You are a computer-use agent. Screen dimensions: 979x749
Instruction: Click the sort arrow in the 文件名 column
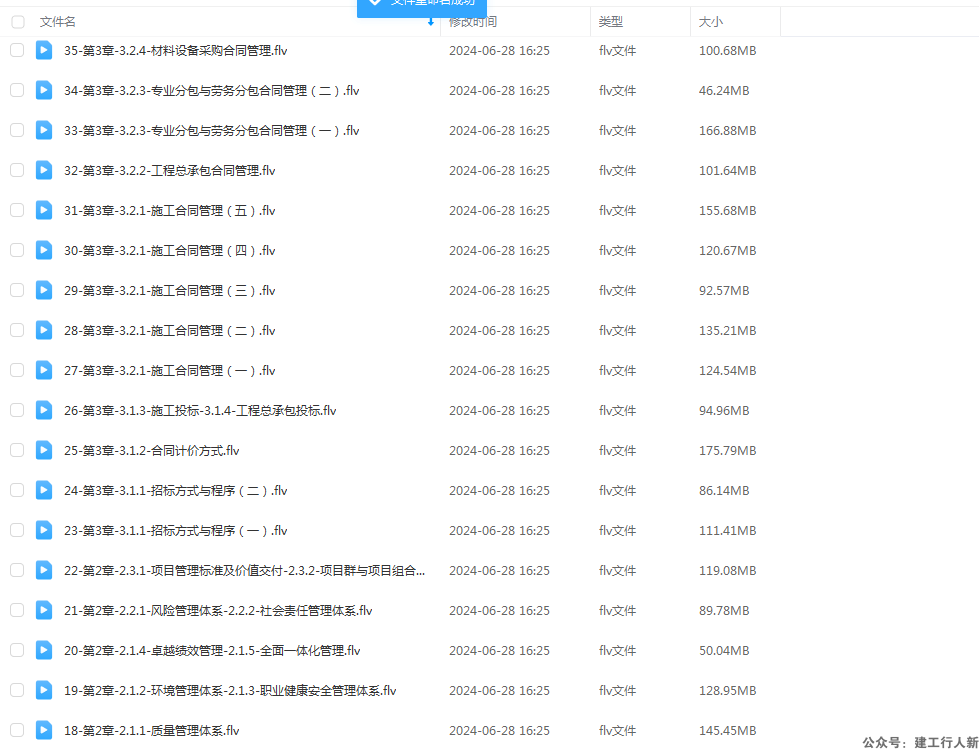click(431, 22)
